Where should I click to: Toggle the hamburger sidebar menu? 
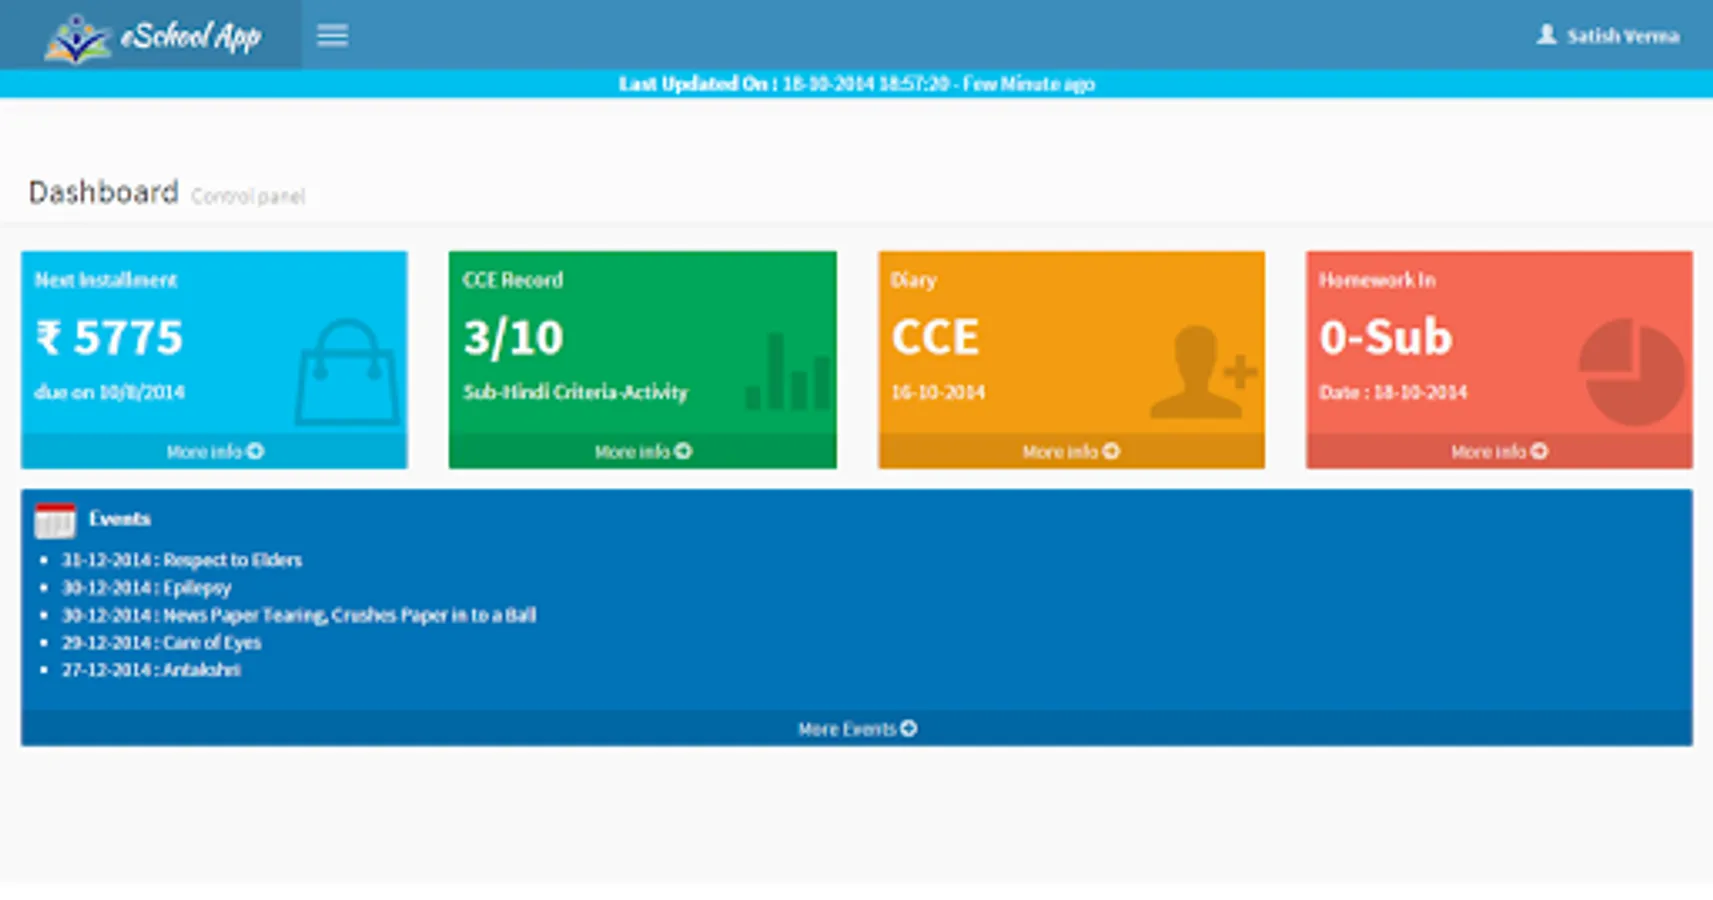point(332,36)
